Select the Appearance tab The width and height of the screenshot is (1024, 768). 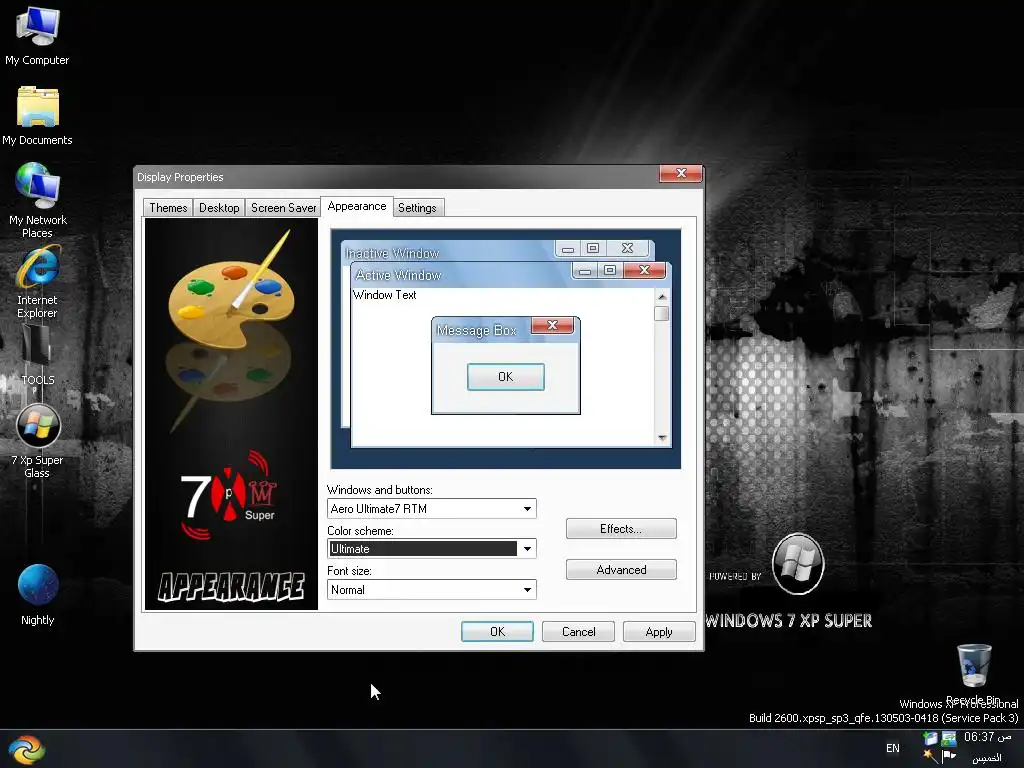point(357,206)
